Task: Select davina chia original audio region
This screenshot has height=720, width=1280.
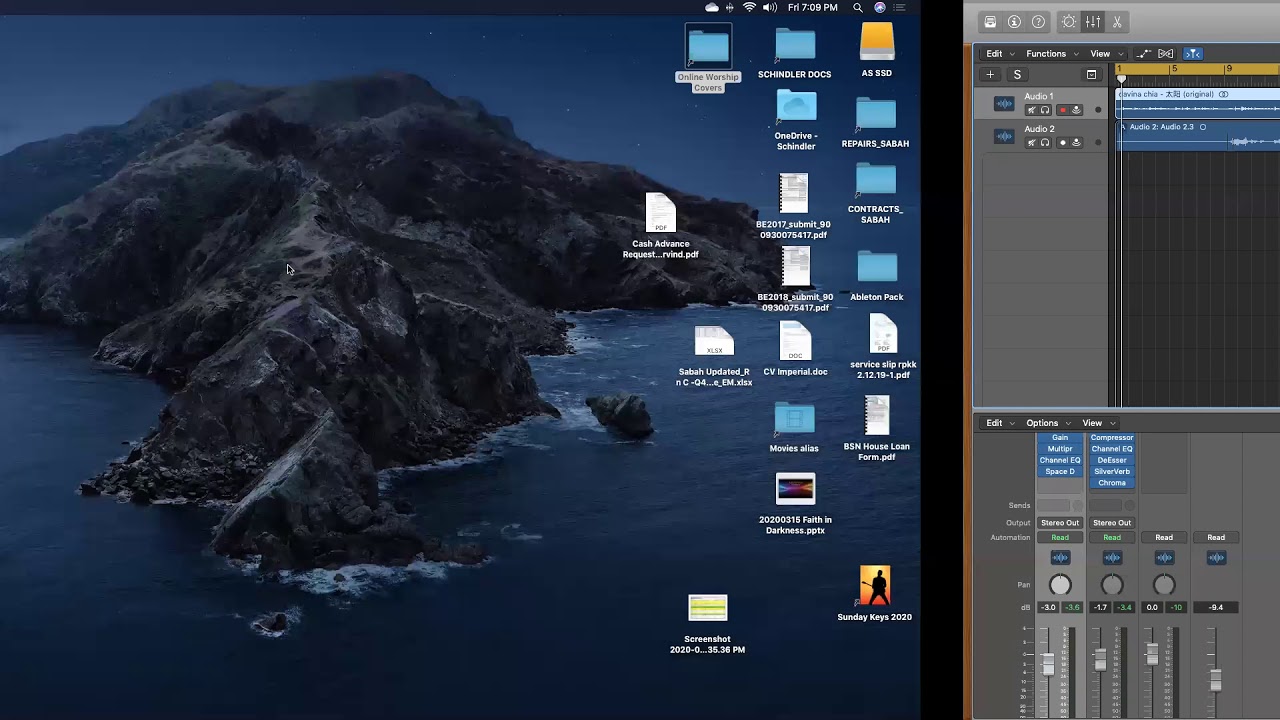Action: click(x=1199, y=101)
